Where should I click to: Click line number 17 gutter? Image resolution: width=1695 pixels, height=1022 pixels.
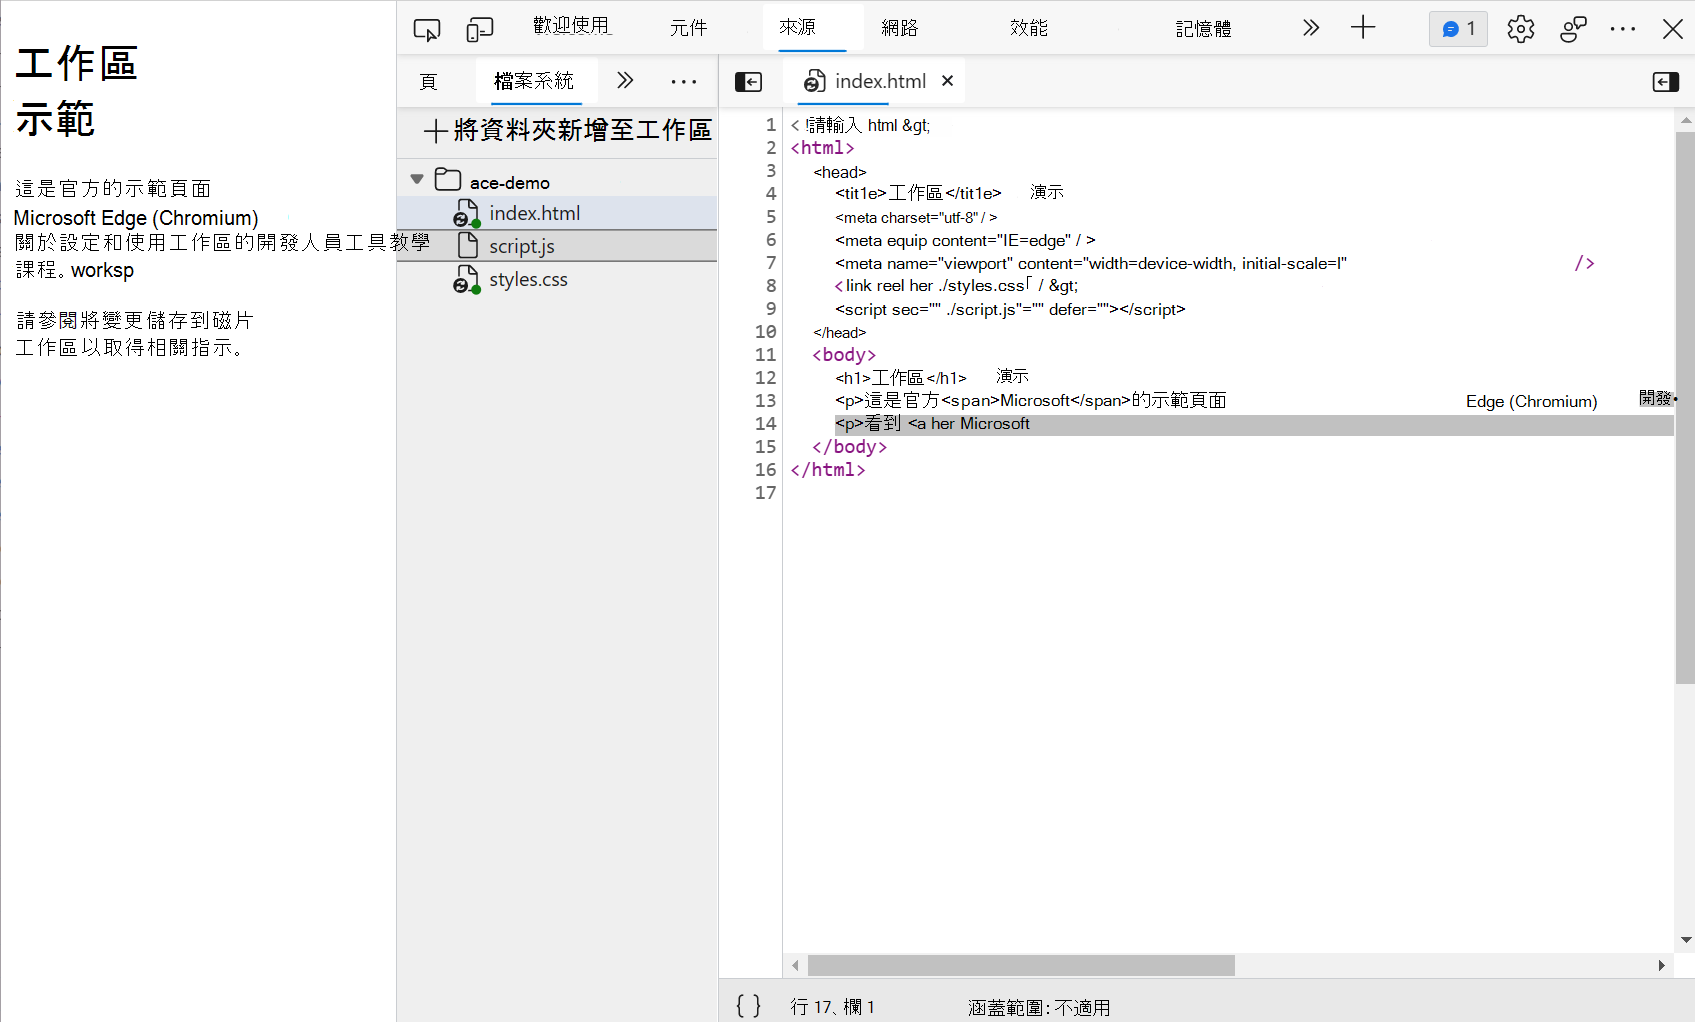tap(765, 493)
